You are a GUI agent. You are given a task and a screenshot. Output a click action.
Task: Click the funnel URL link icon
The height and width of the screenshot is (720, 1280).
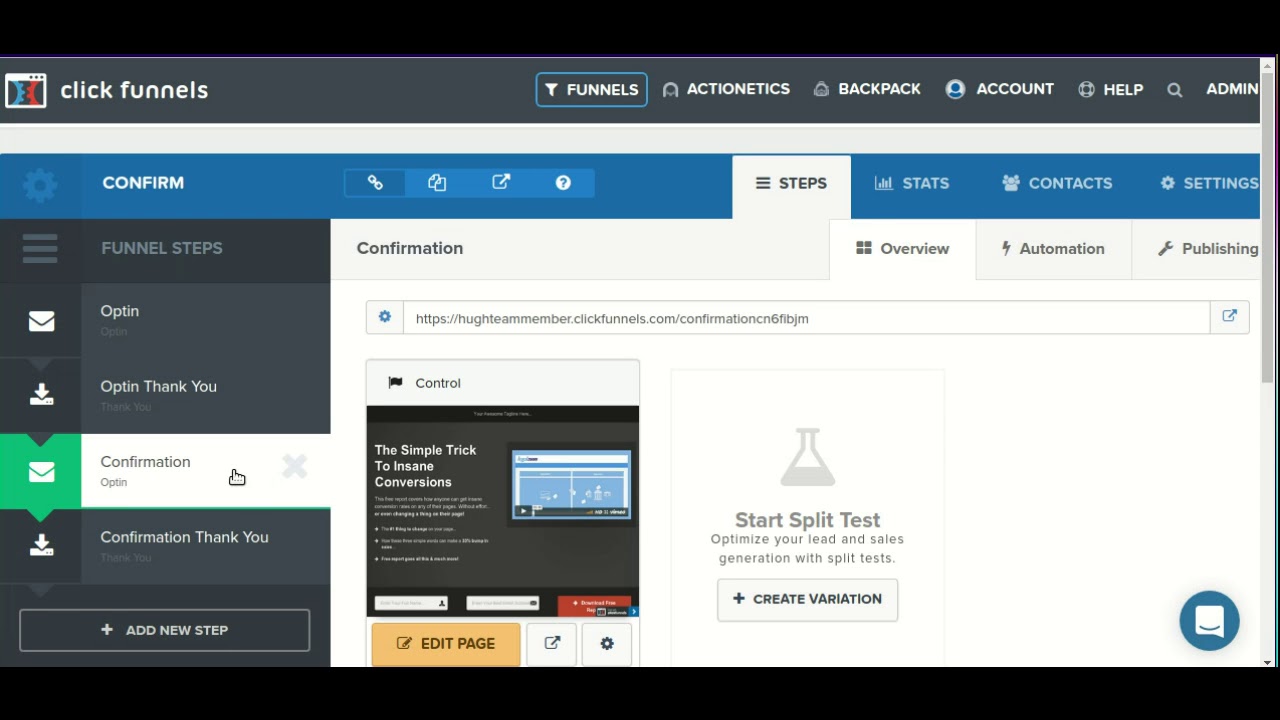pos(375,183)
